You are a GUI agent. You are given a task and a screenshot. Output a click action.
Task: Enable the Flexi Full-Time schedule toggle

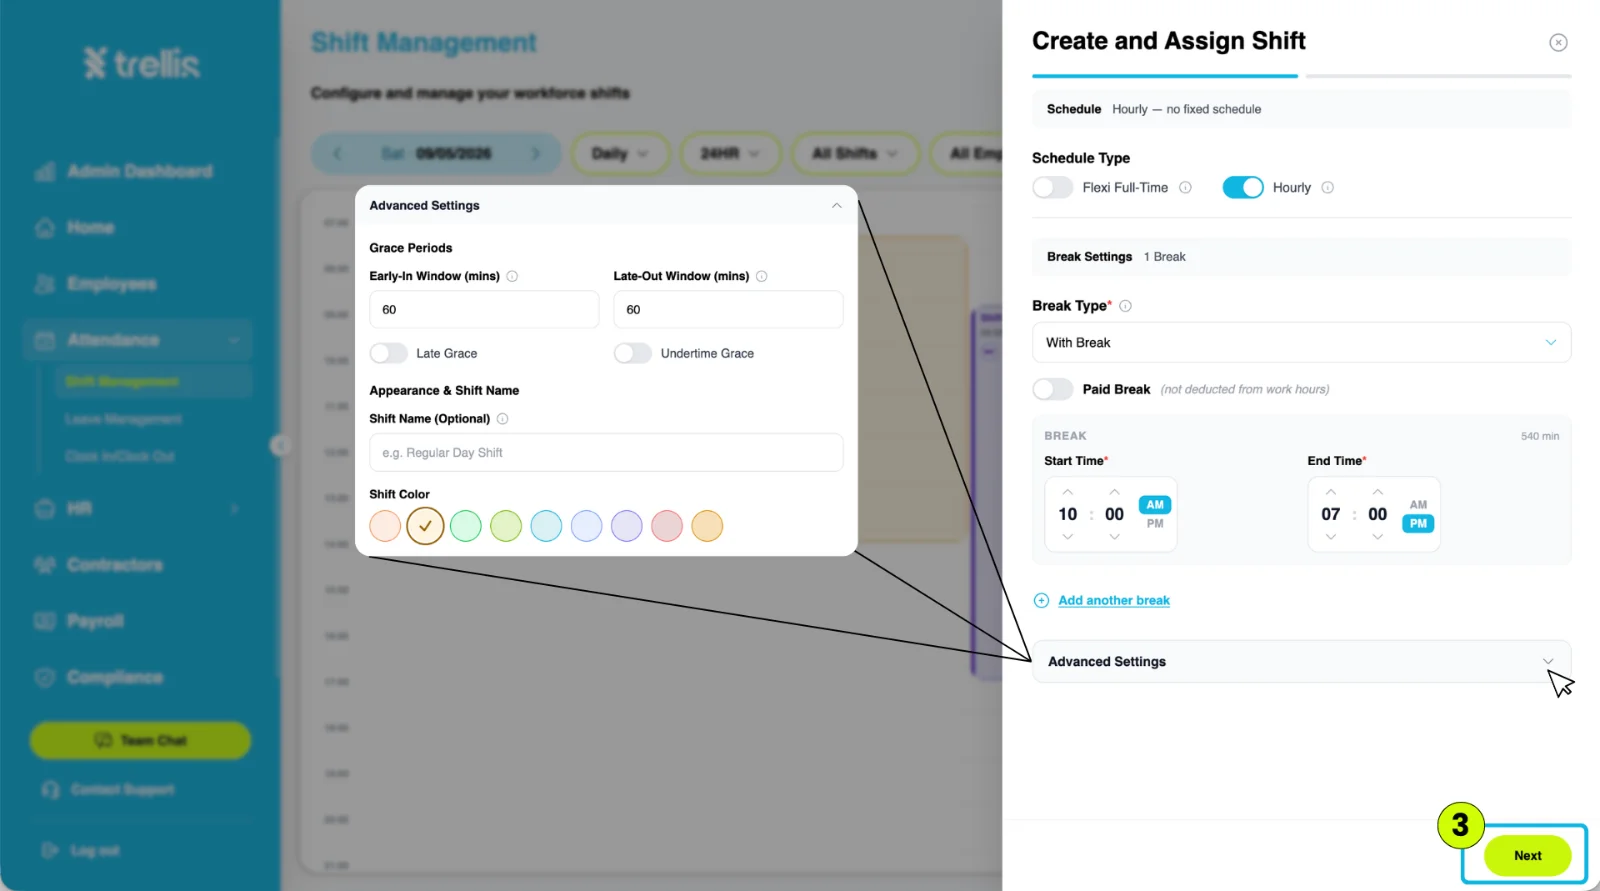(1052, 188)
